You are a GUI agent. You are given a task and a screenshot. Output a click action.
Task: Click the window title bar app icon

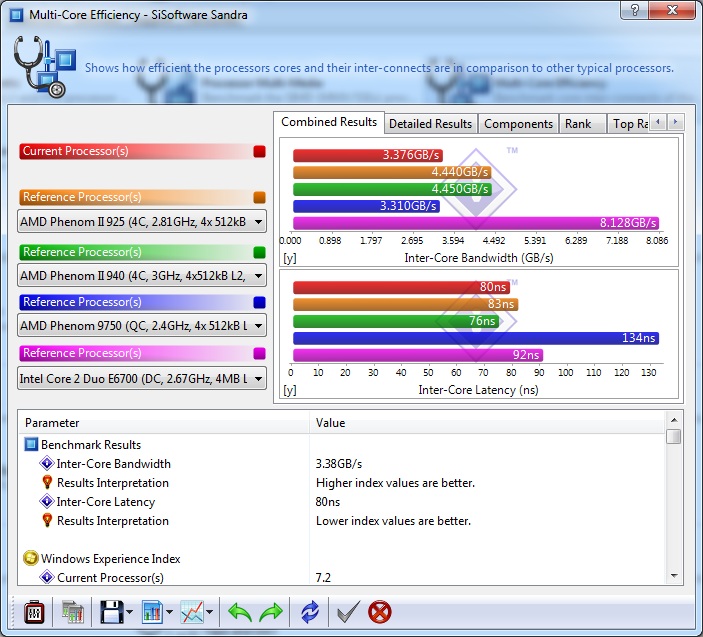(x=16, y=15)
